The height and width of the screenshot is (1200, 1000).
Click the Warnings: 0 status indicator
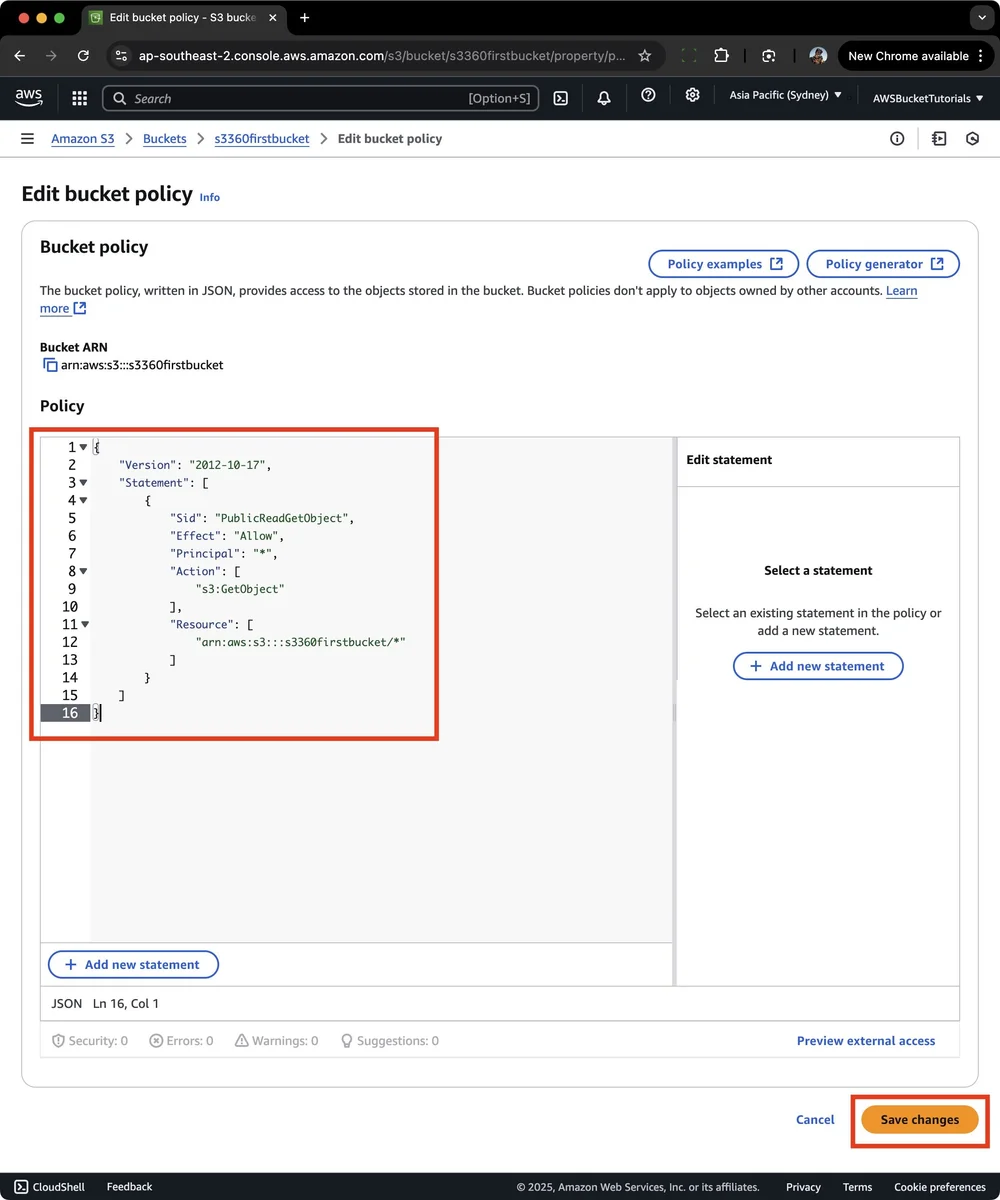point(276,1041)
